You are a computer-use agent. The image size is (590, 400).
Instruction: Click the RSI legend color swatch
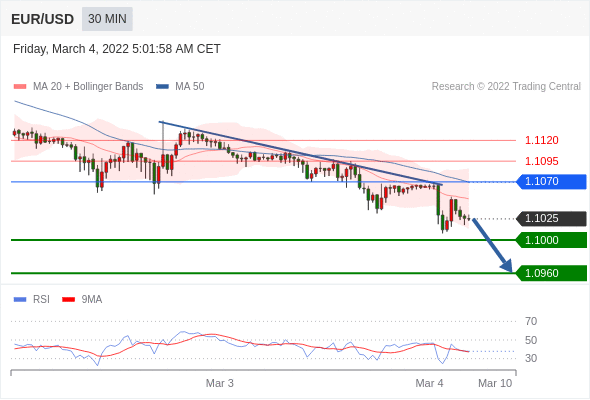click(x=20, y=300)
